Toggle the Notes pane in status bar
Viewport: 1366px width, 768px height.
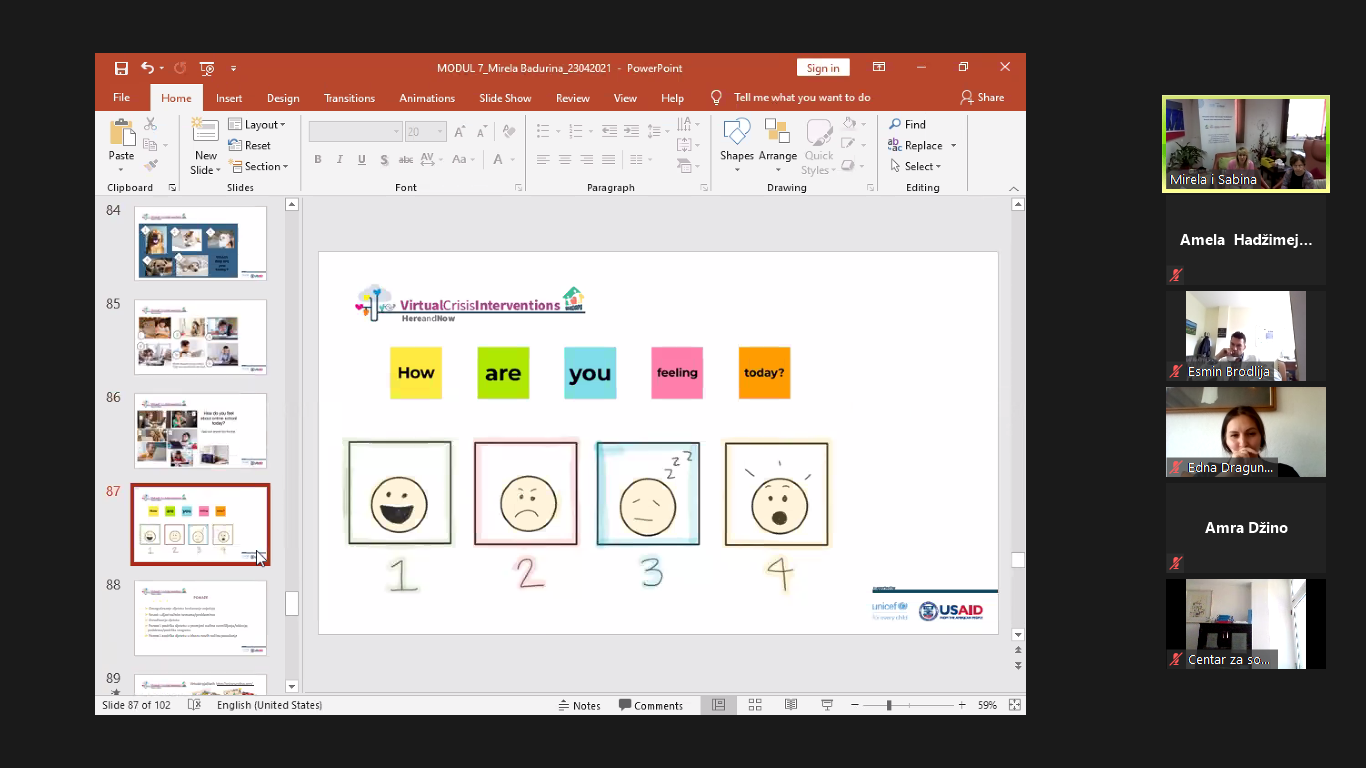579,705
